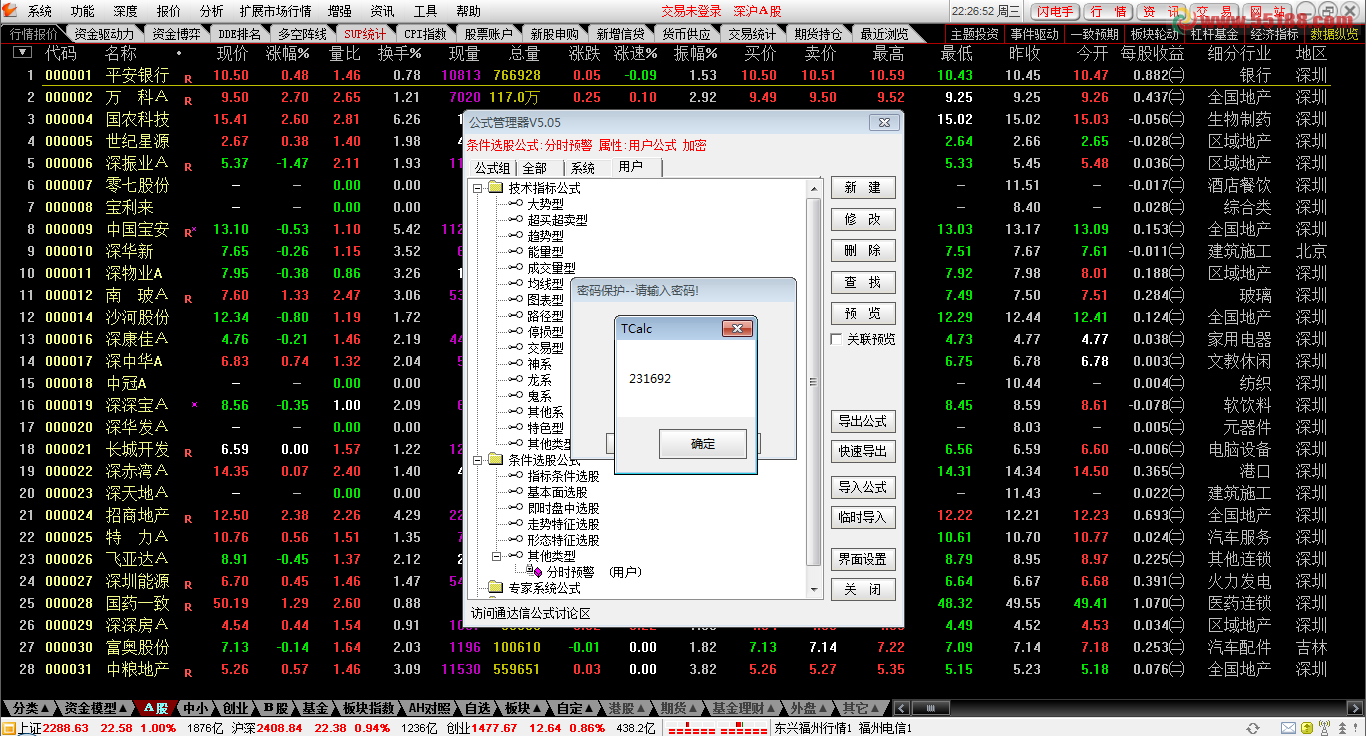Open the column dropdown arrow beside 代码 header

pos(22,53)
